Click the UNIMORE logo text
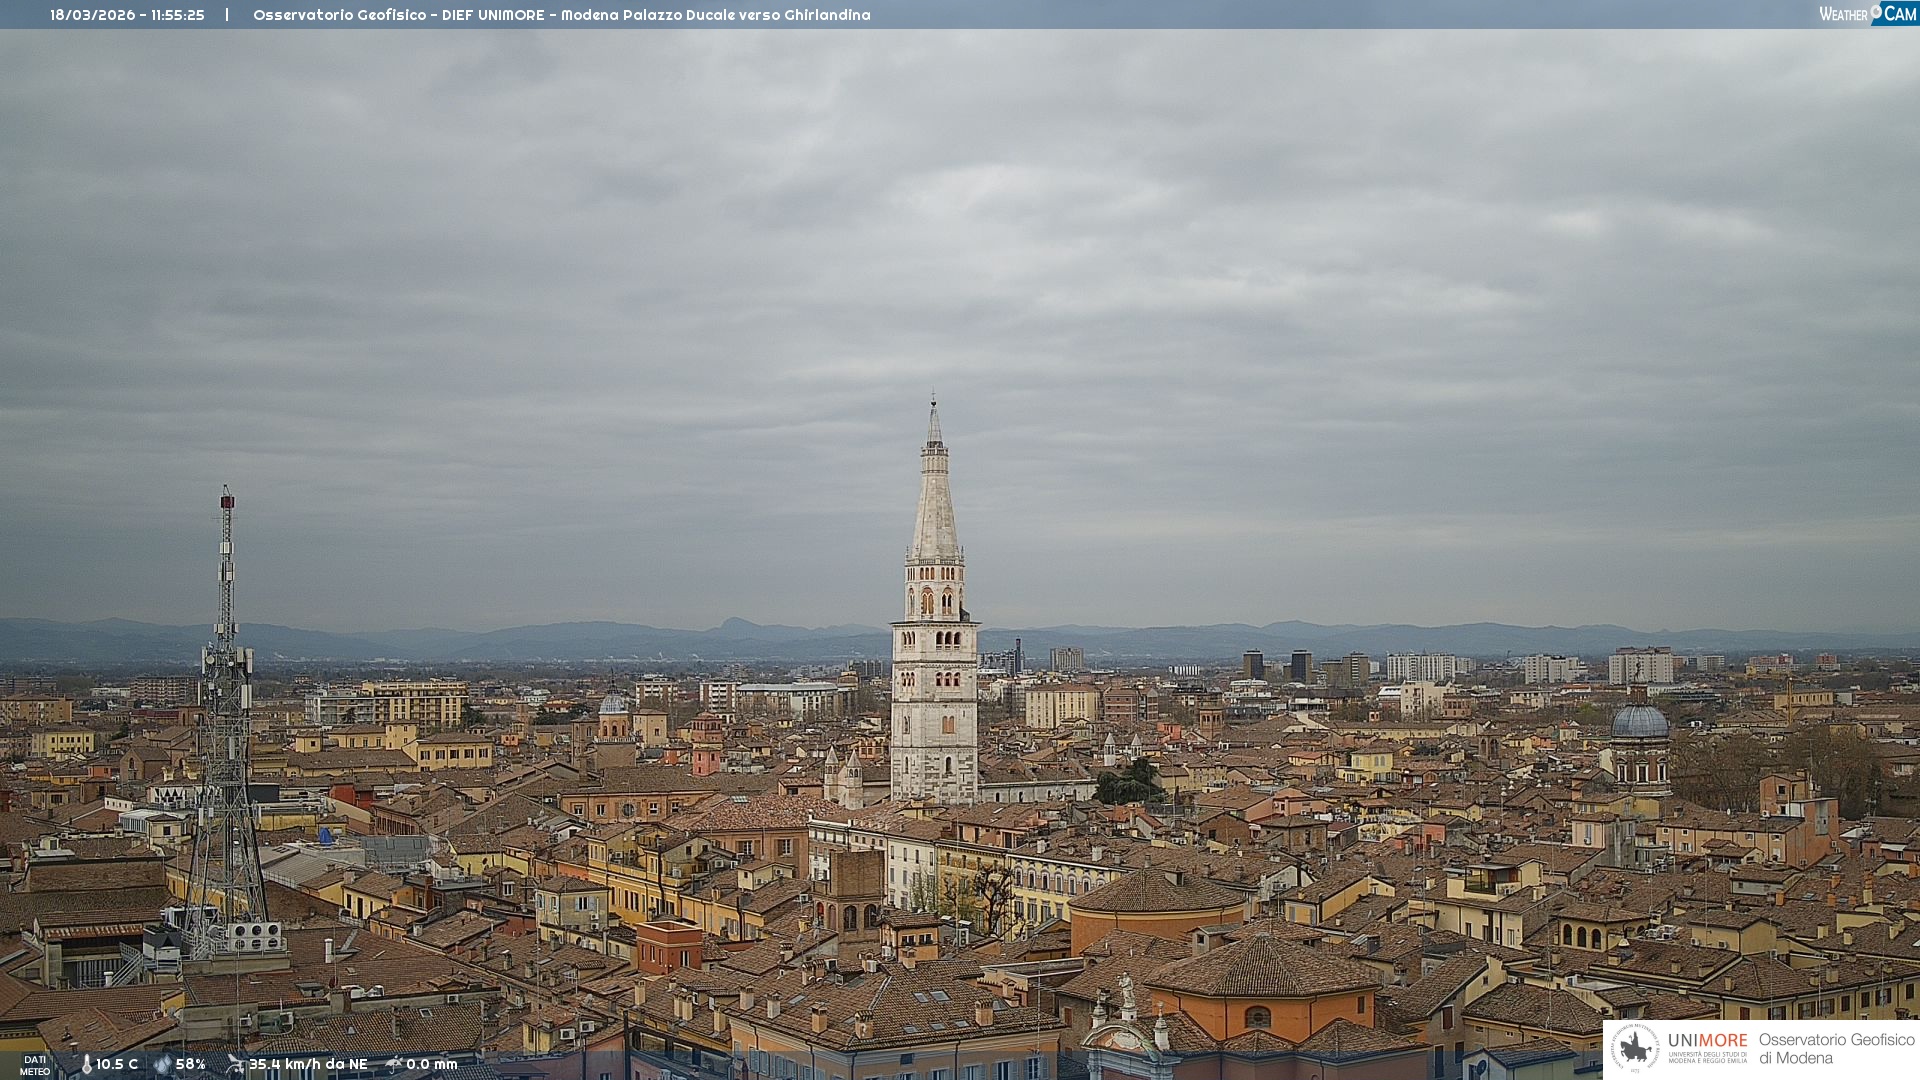The height and width of the screenshot is (1080, 1920). [1707, 1041]
